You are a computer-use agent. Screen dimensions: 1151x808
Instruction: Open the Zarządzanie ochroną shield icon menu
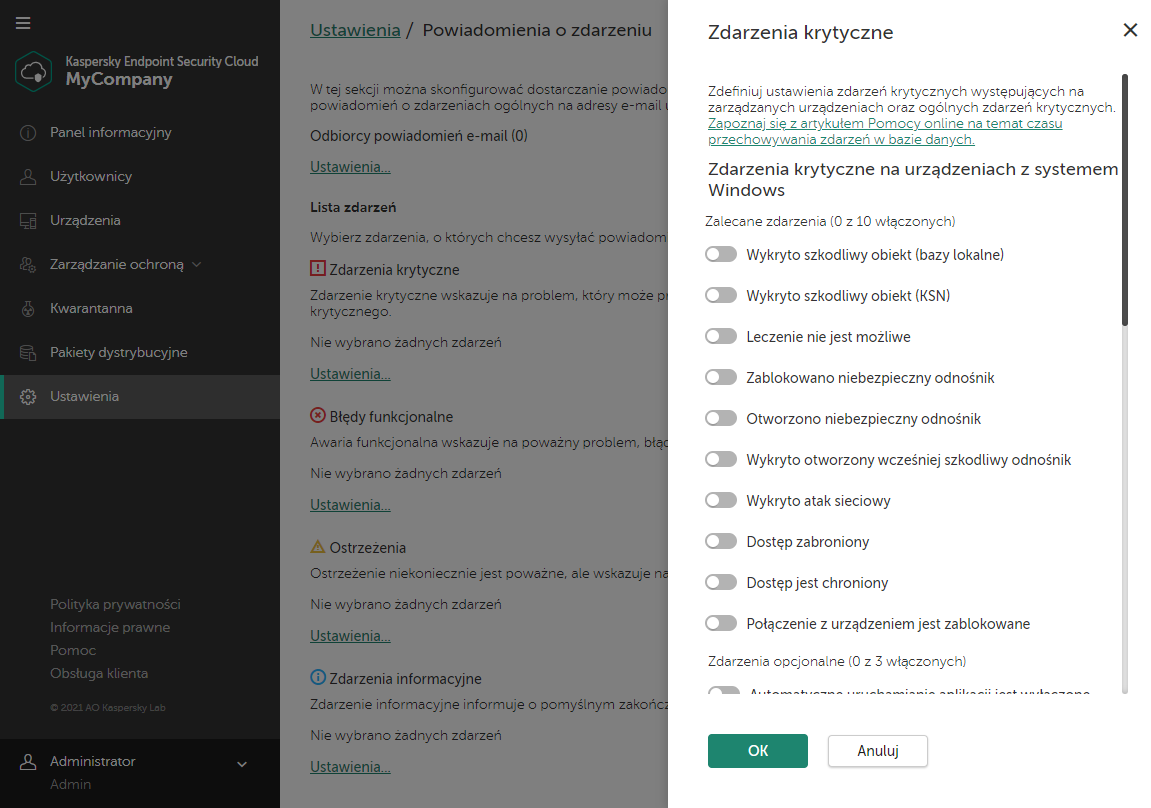[x=28, y=265]
